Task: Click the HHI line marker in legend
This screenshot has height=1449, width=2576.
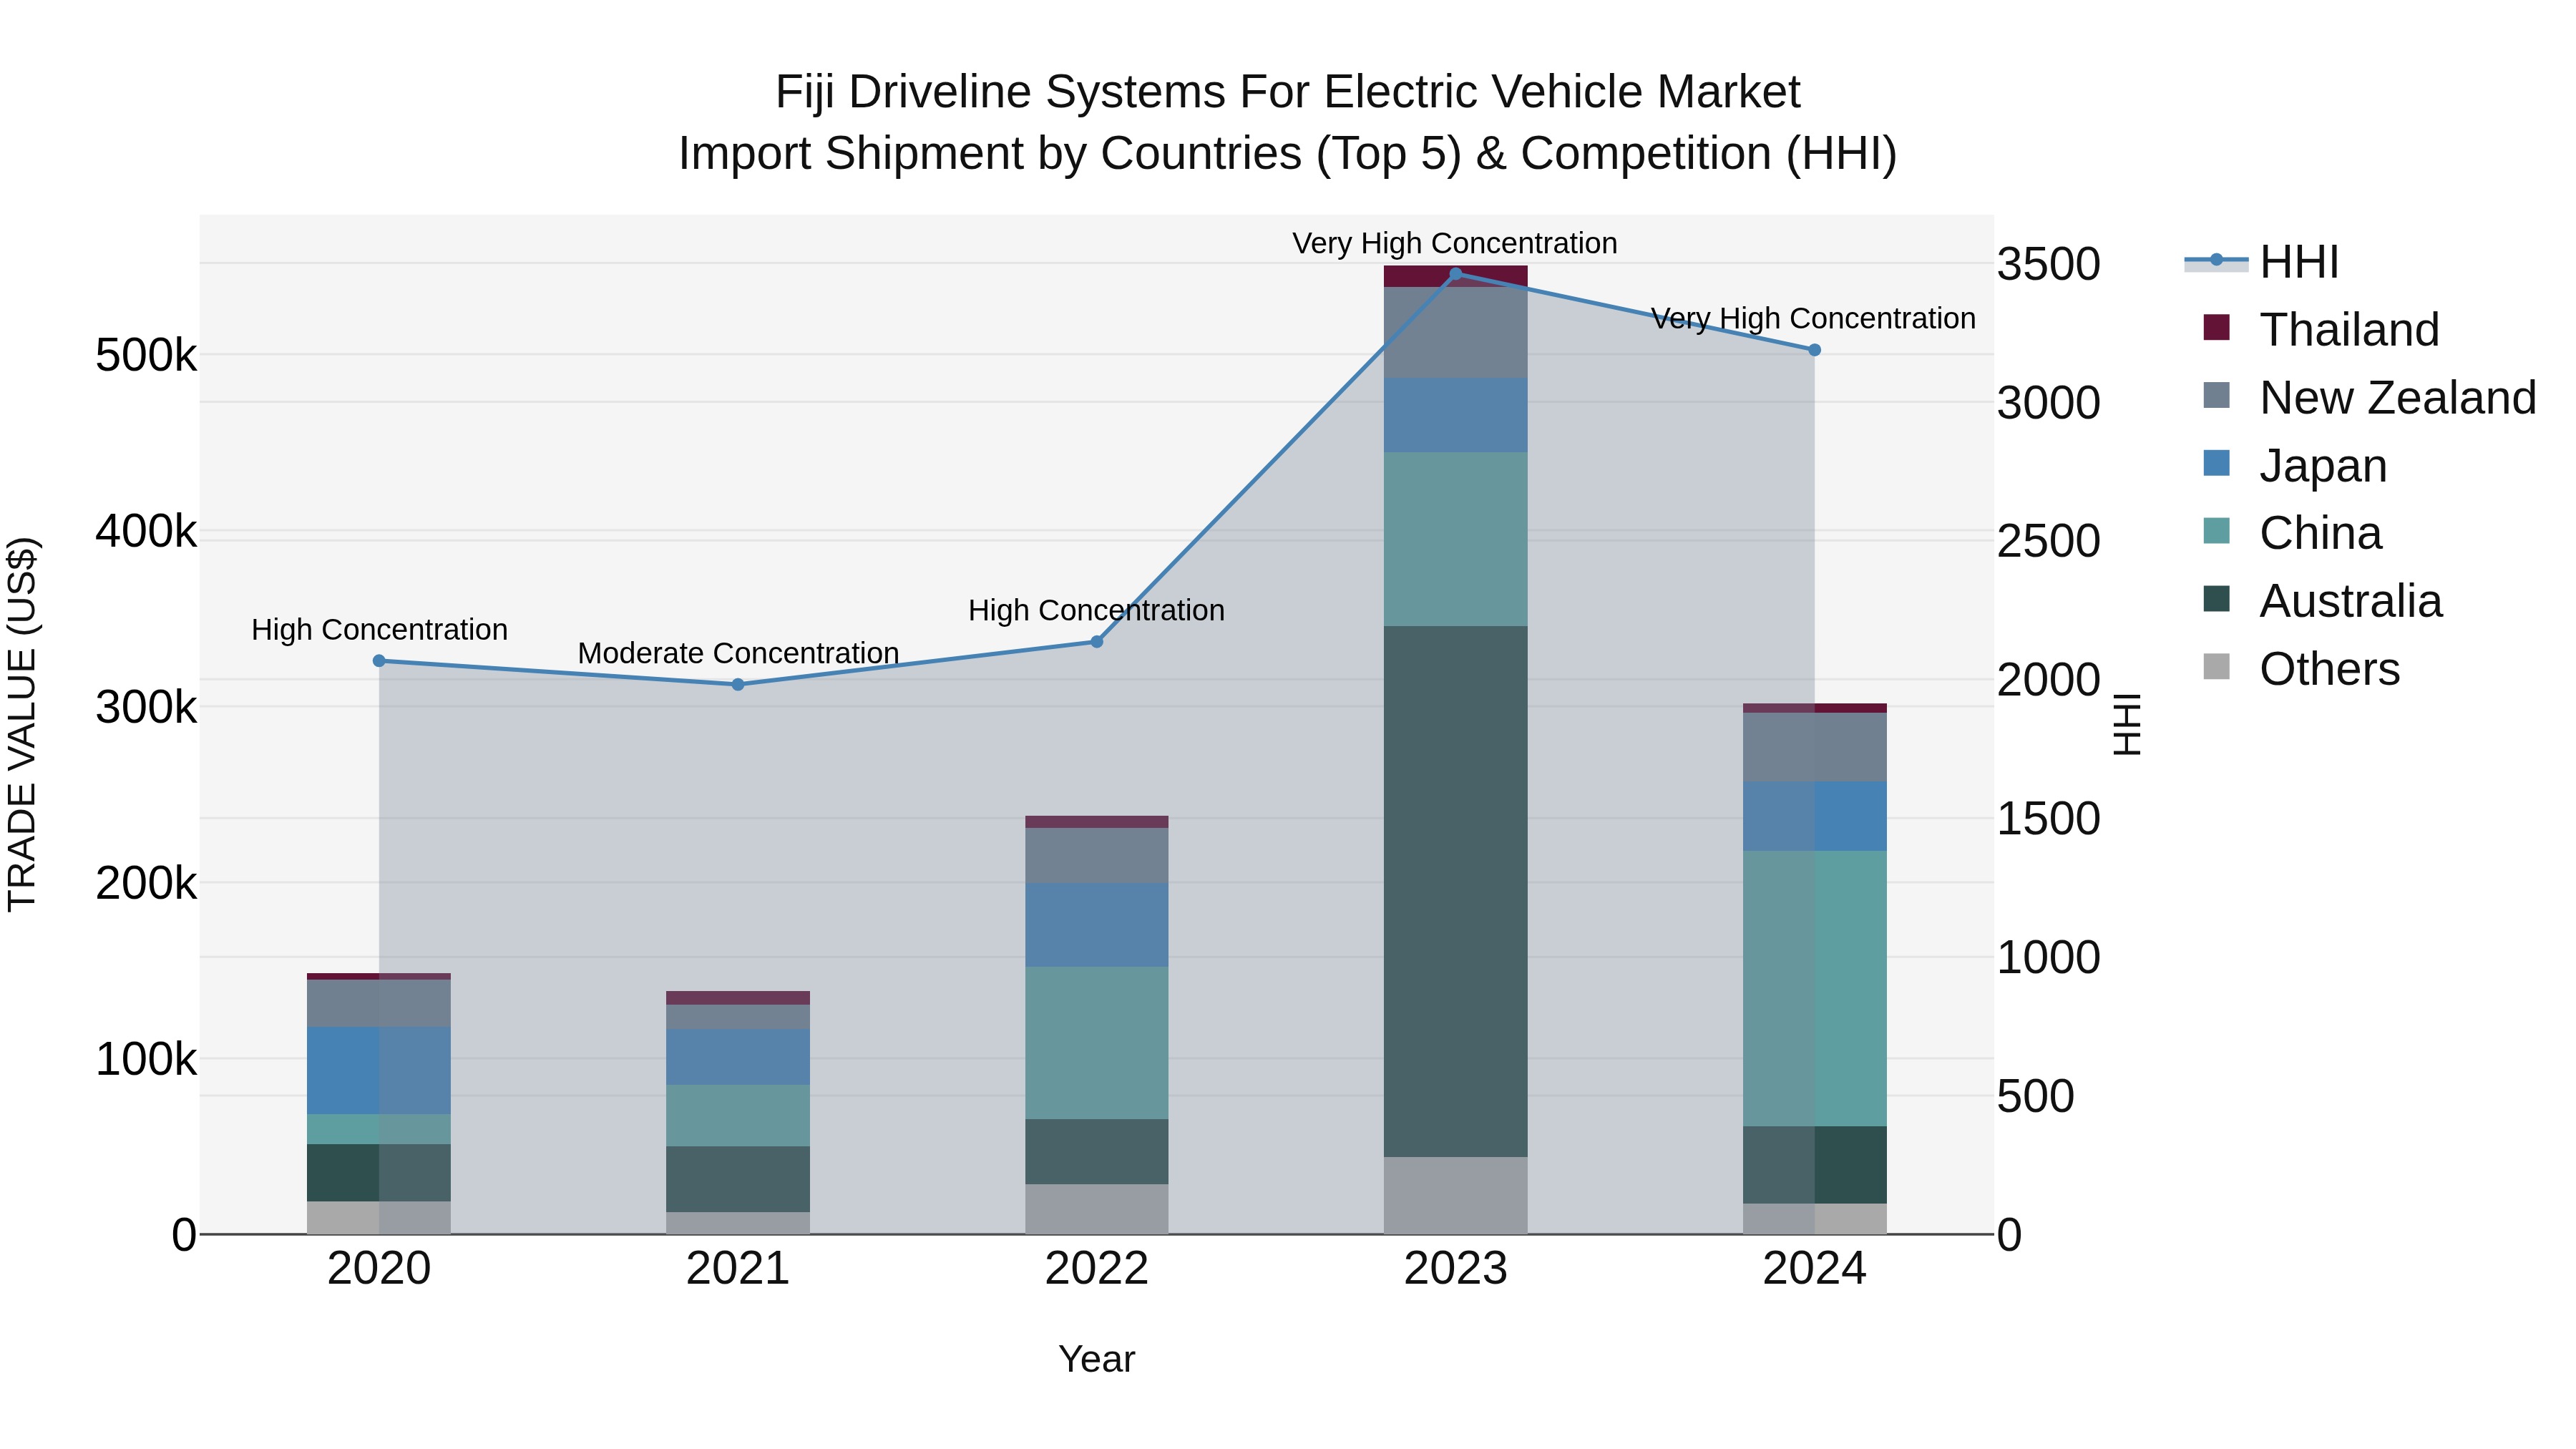Action: [2216, 260]
